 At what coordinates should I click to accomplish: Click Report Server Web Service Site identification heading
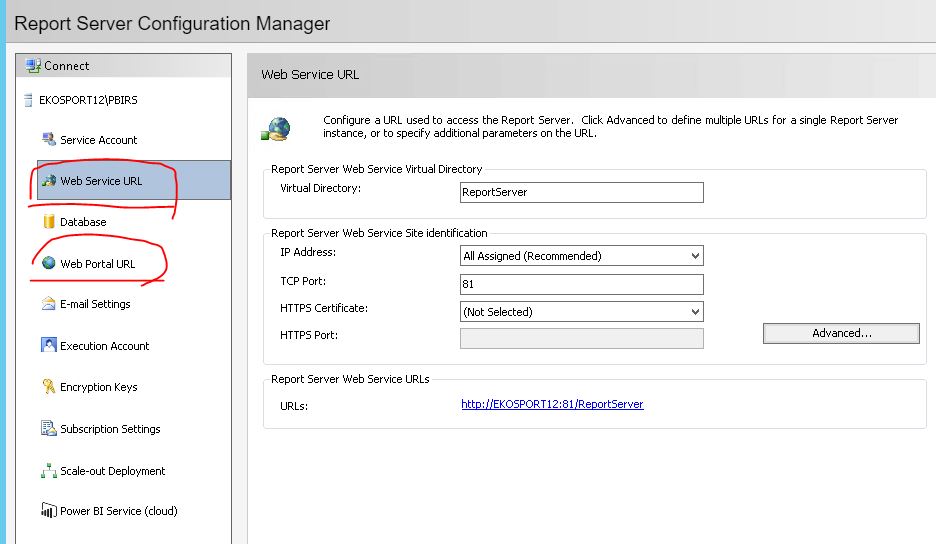[379, 233]
